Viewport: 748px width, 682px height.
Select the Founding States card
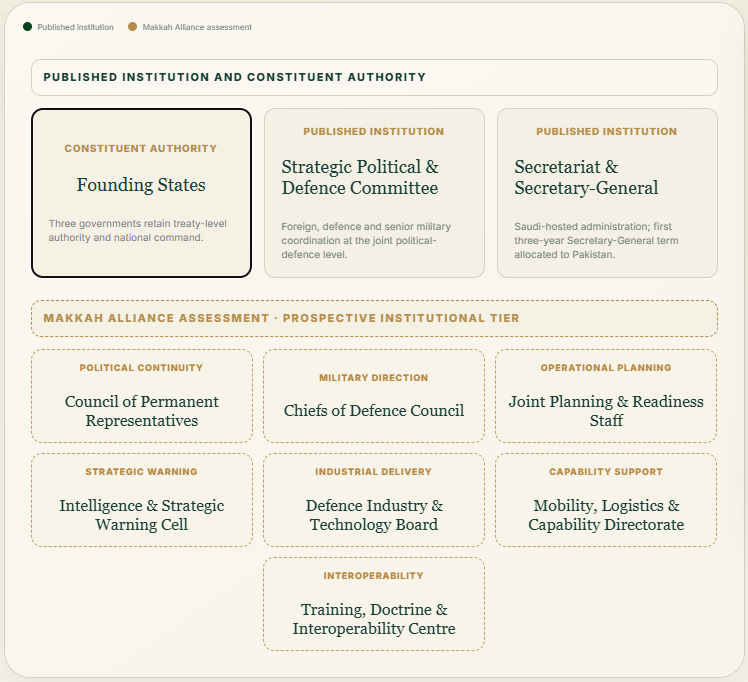(x=141, y=193)
